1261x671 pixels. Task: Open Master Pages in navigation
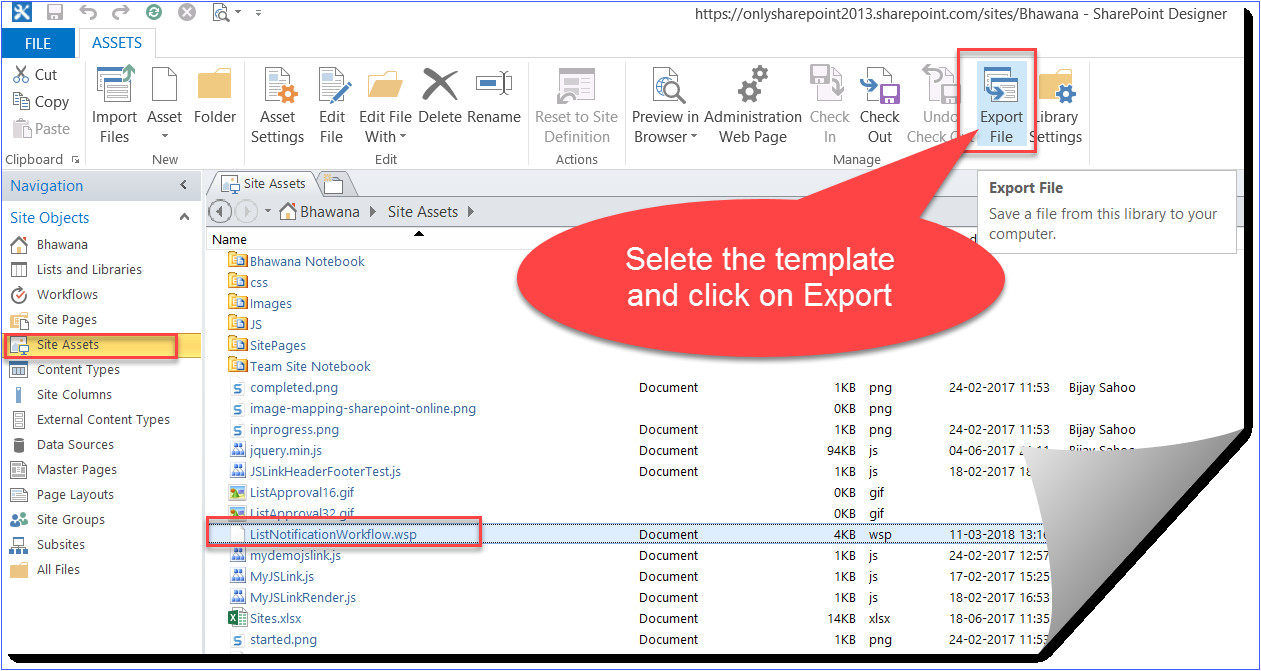click(x=76, y=470)
